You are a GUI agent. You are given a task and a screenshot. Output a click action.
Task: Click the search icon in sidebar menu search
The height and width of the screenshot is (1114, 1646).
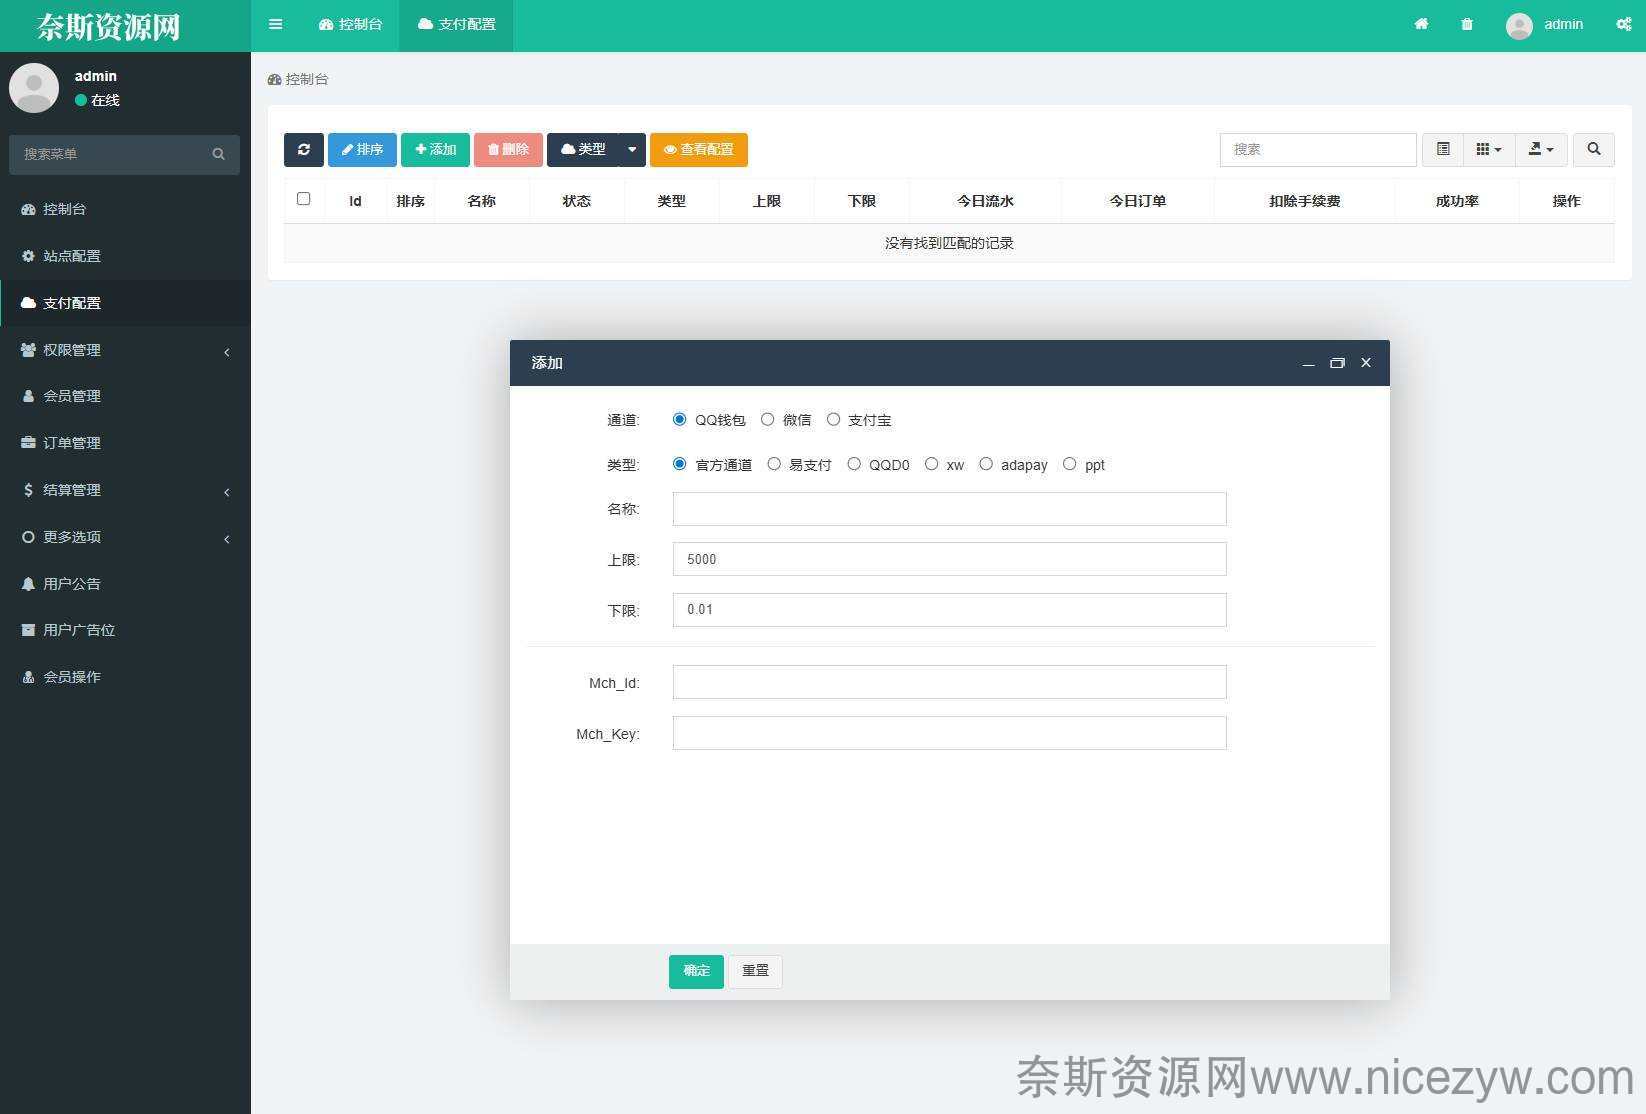pos(218,154)
